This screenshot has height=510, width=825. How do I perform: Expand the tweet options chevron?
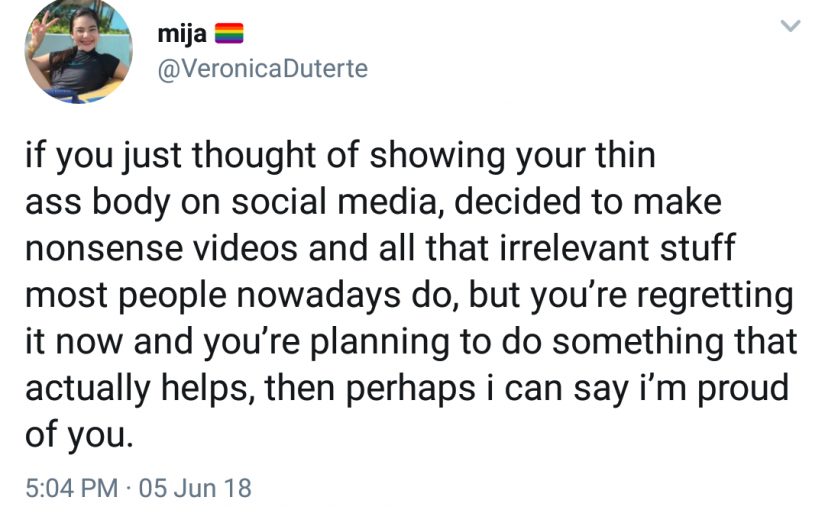(x=790, y=25)
